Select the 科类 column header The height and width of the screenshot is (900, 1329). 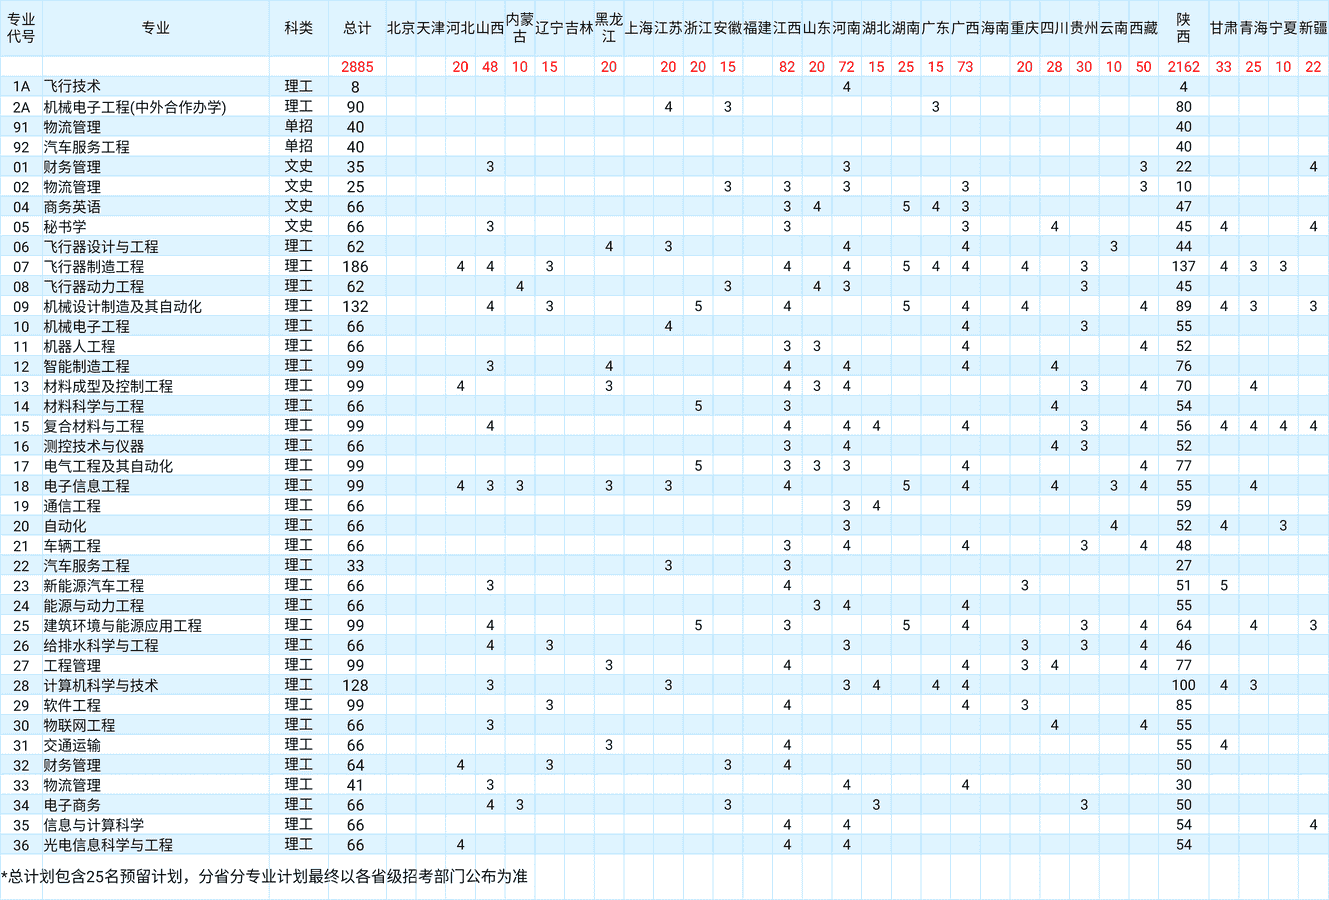[298, 28]
